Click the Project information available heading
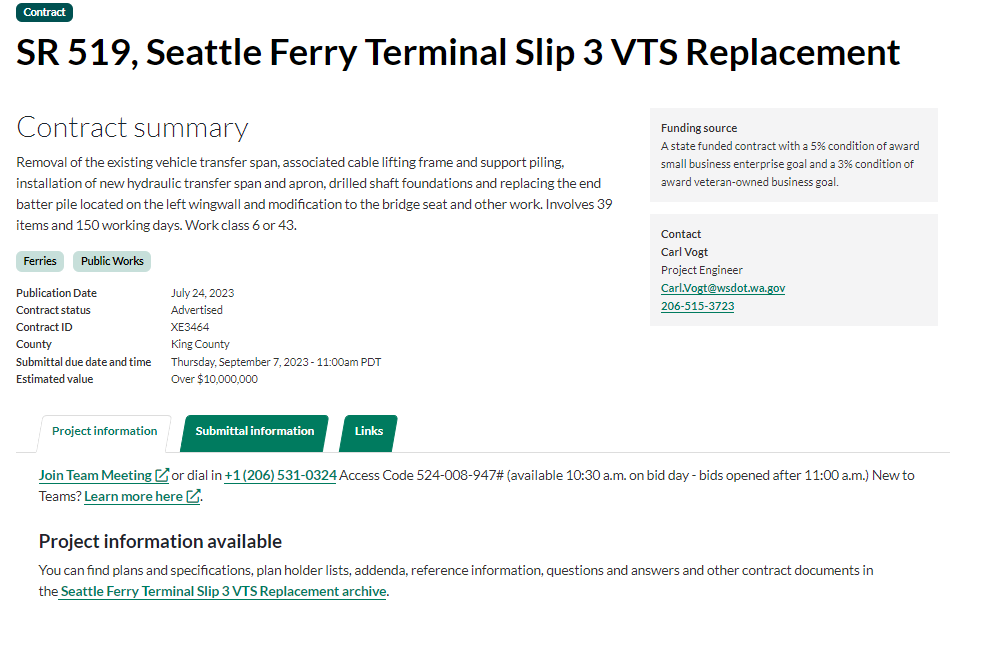 point(160,542)
